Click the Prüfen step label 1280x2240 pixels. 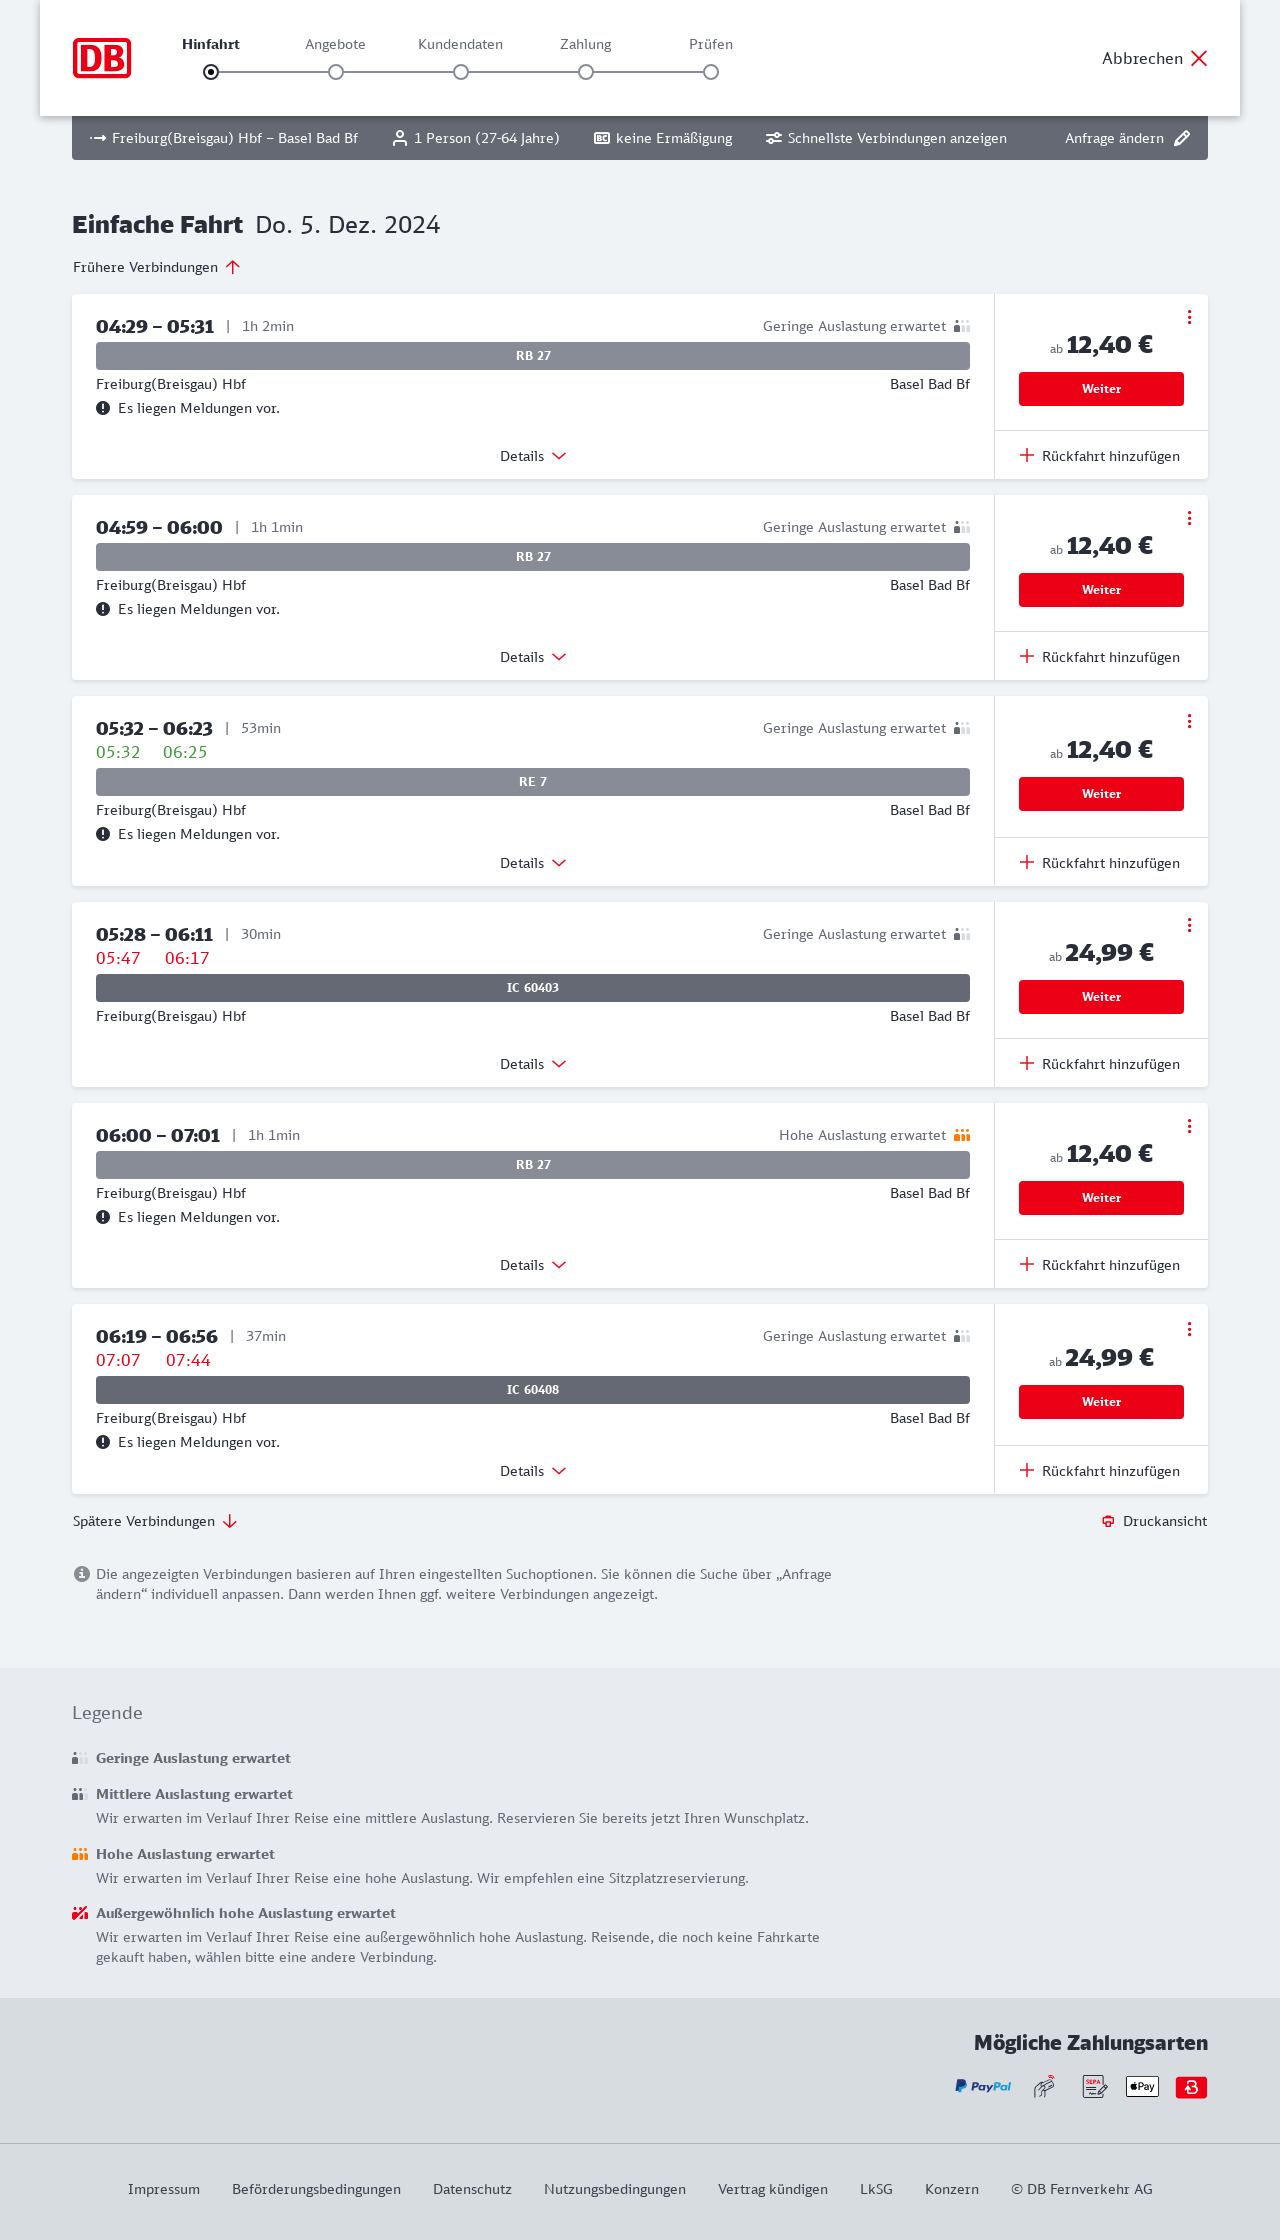pos(711,44)
